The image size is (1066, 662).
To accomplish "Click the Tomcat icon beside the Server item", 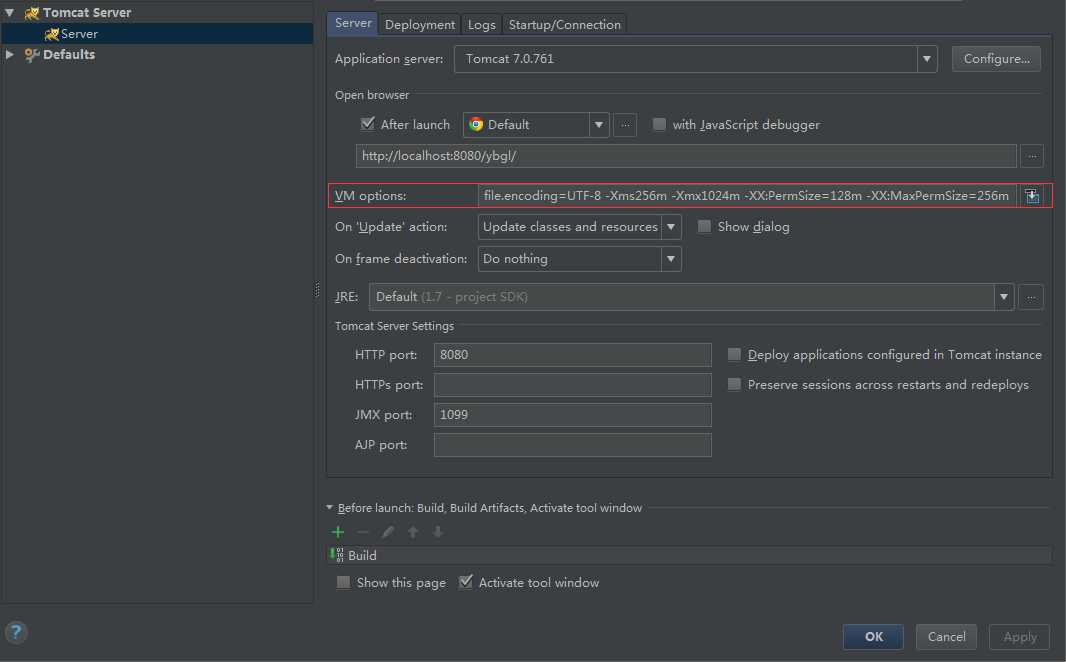I will [x=51, y=34].
